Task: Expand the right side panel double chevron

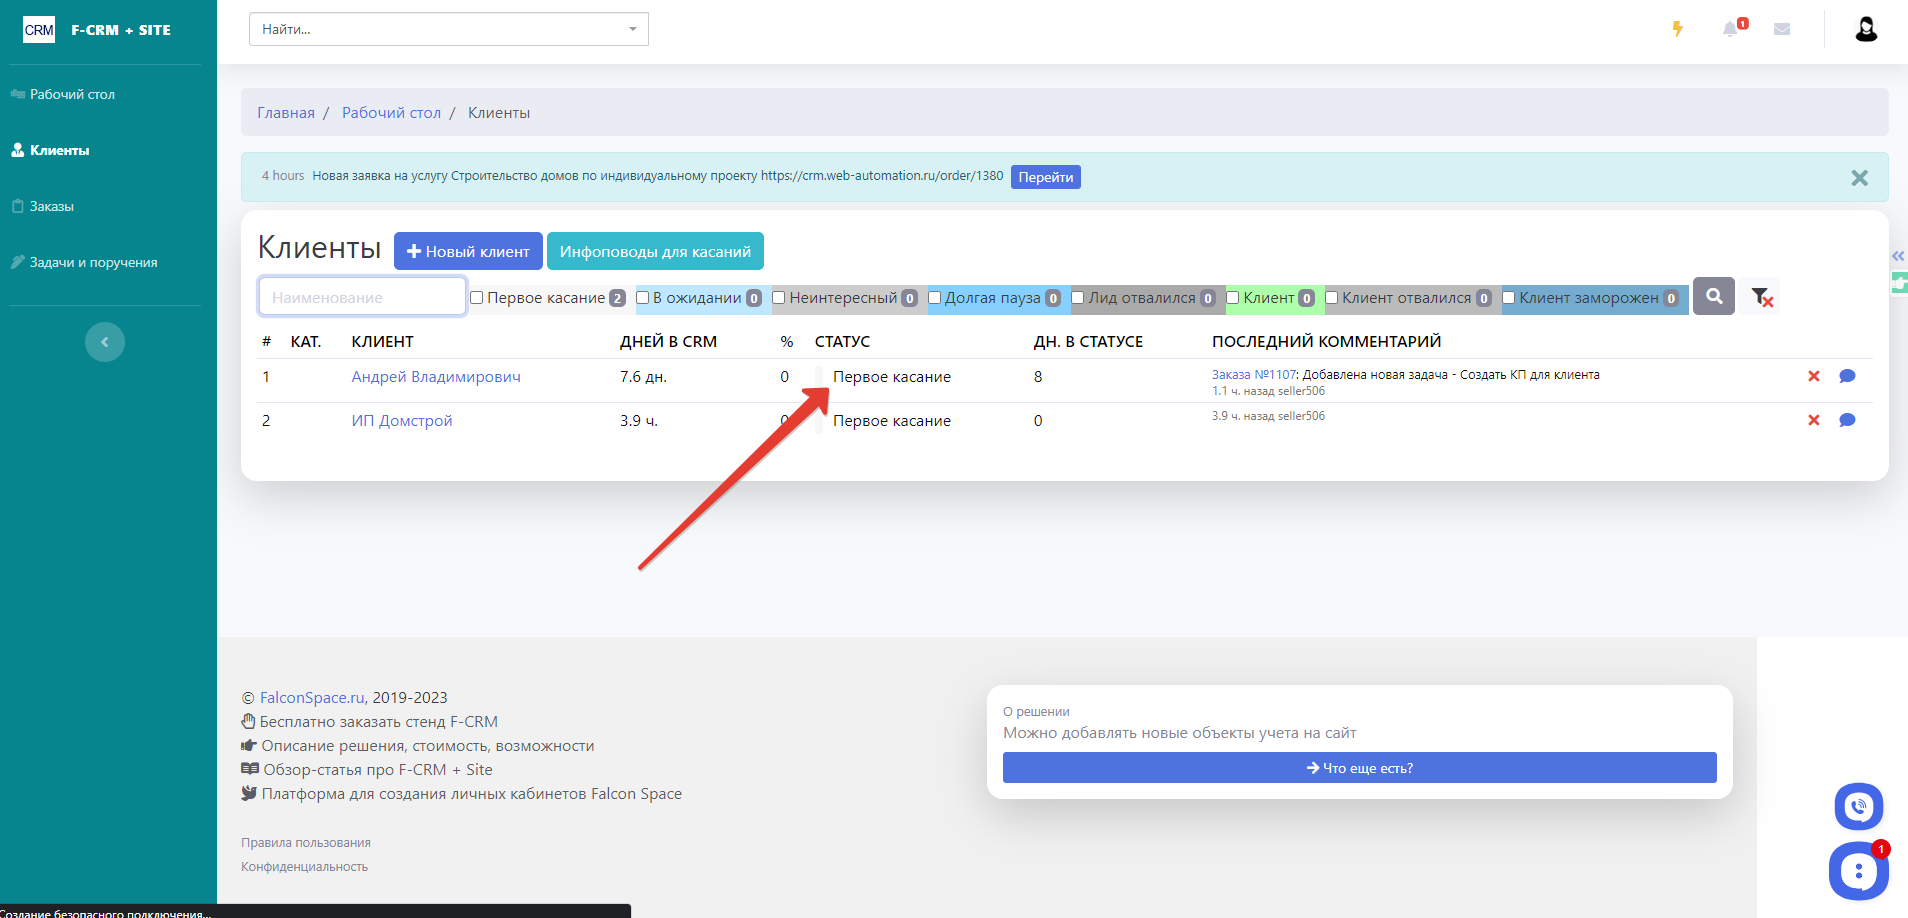Action: click(x=1898, y=257)
